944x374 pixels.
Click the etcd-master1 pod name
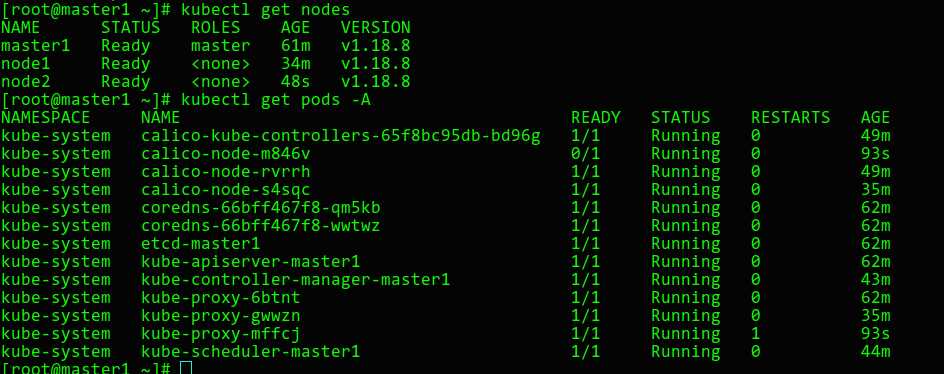pyautogui.click(x=200, y=244)
